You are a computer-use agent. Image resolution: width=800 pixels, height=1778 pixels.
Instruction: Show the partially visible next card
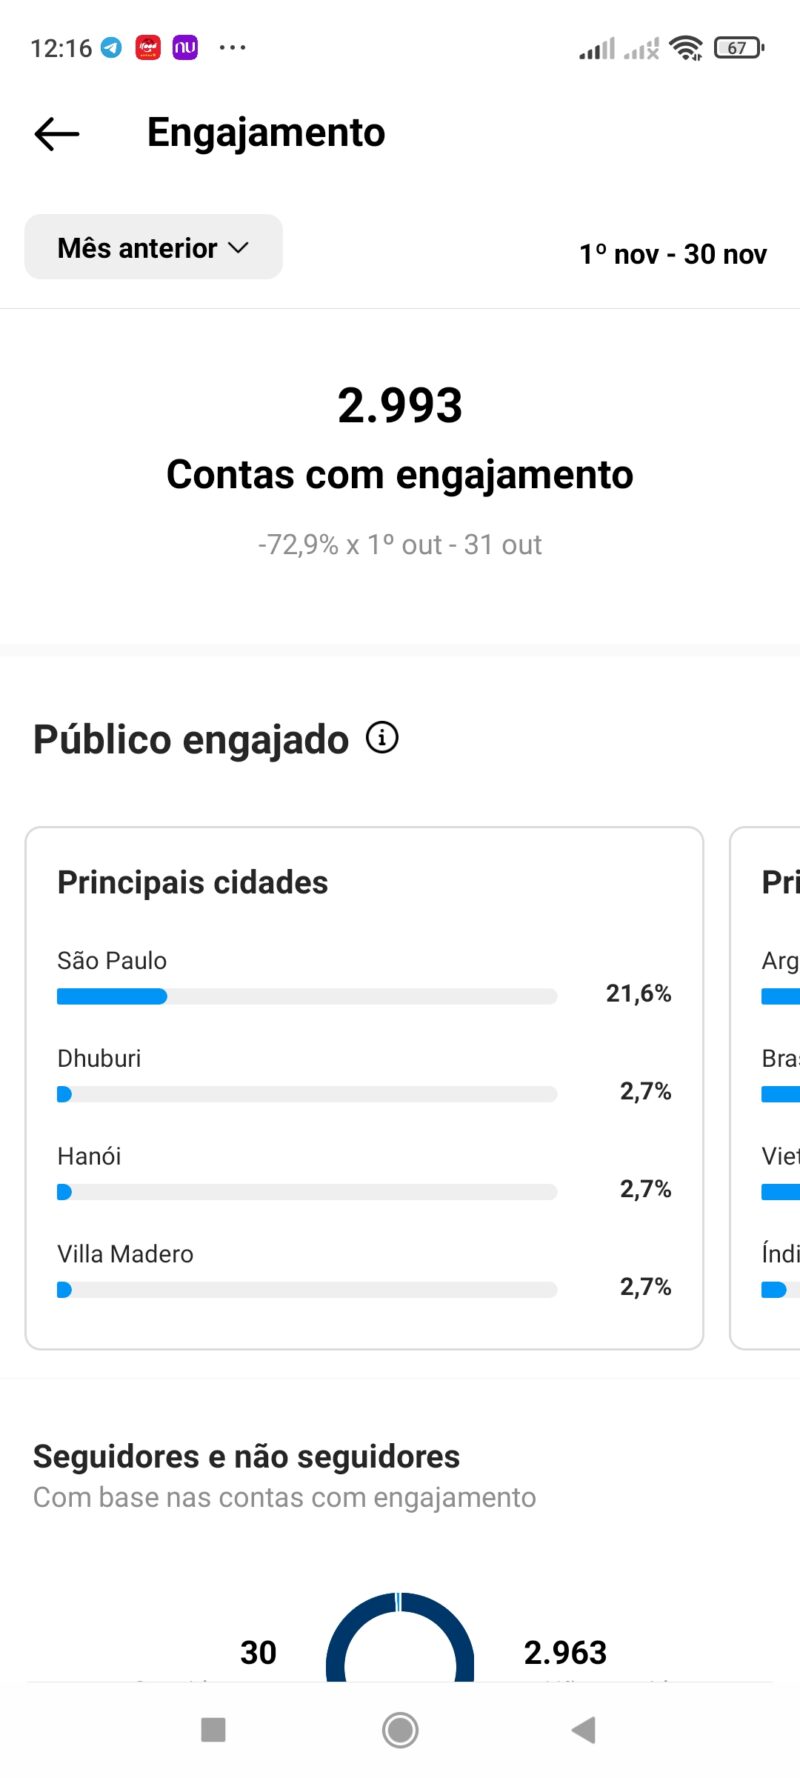click(765, 1088)
